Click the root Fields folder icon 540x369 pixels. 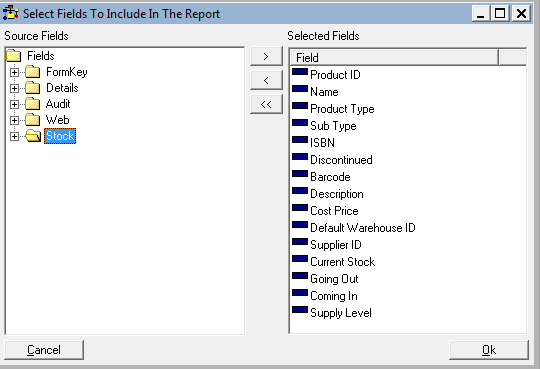click(14, 56)
